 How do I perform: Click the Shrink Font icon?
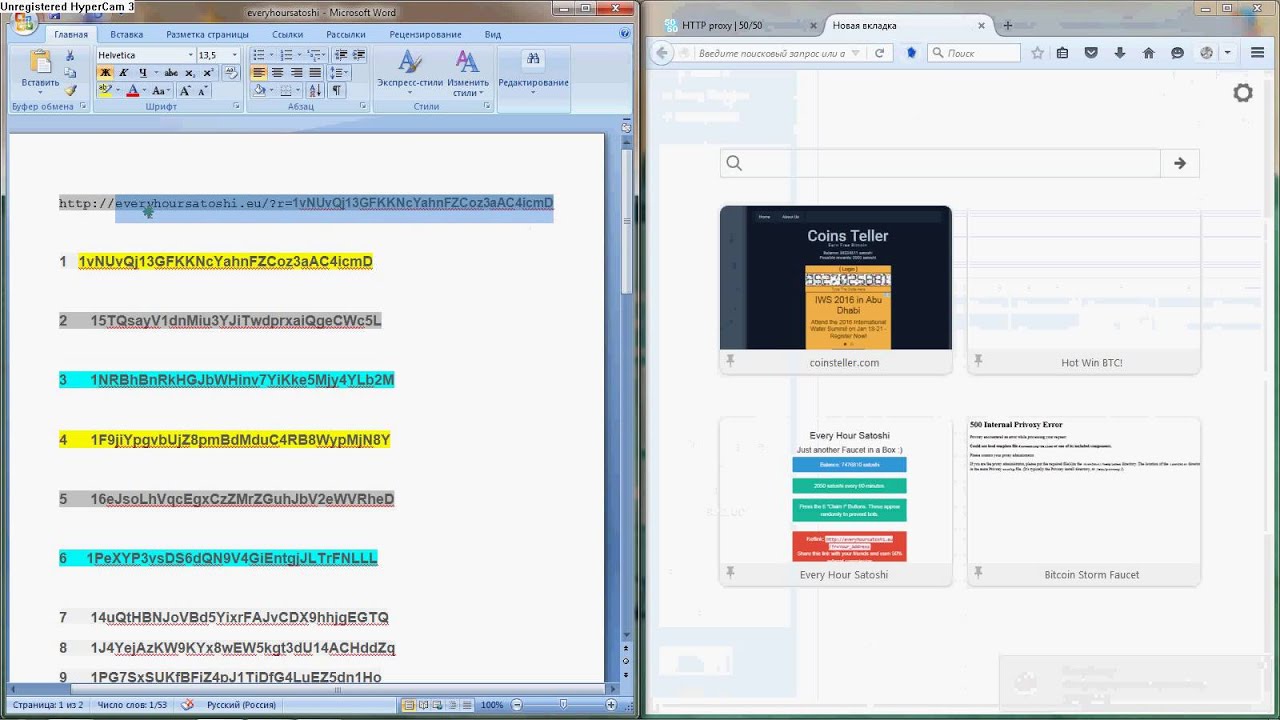[202, 91]
